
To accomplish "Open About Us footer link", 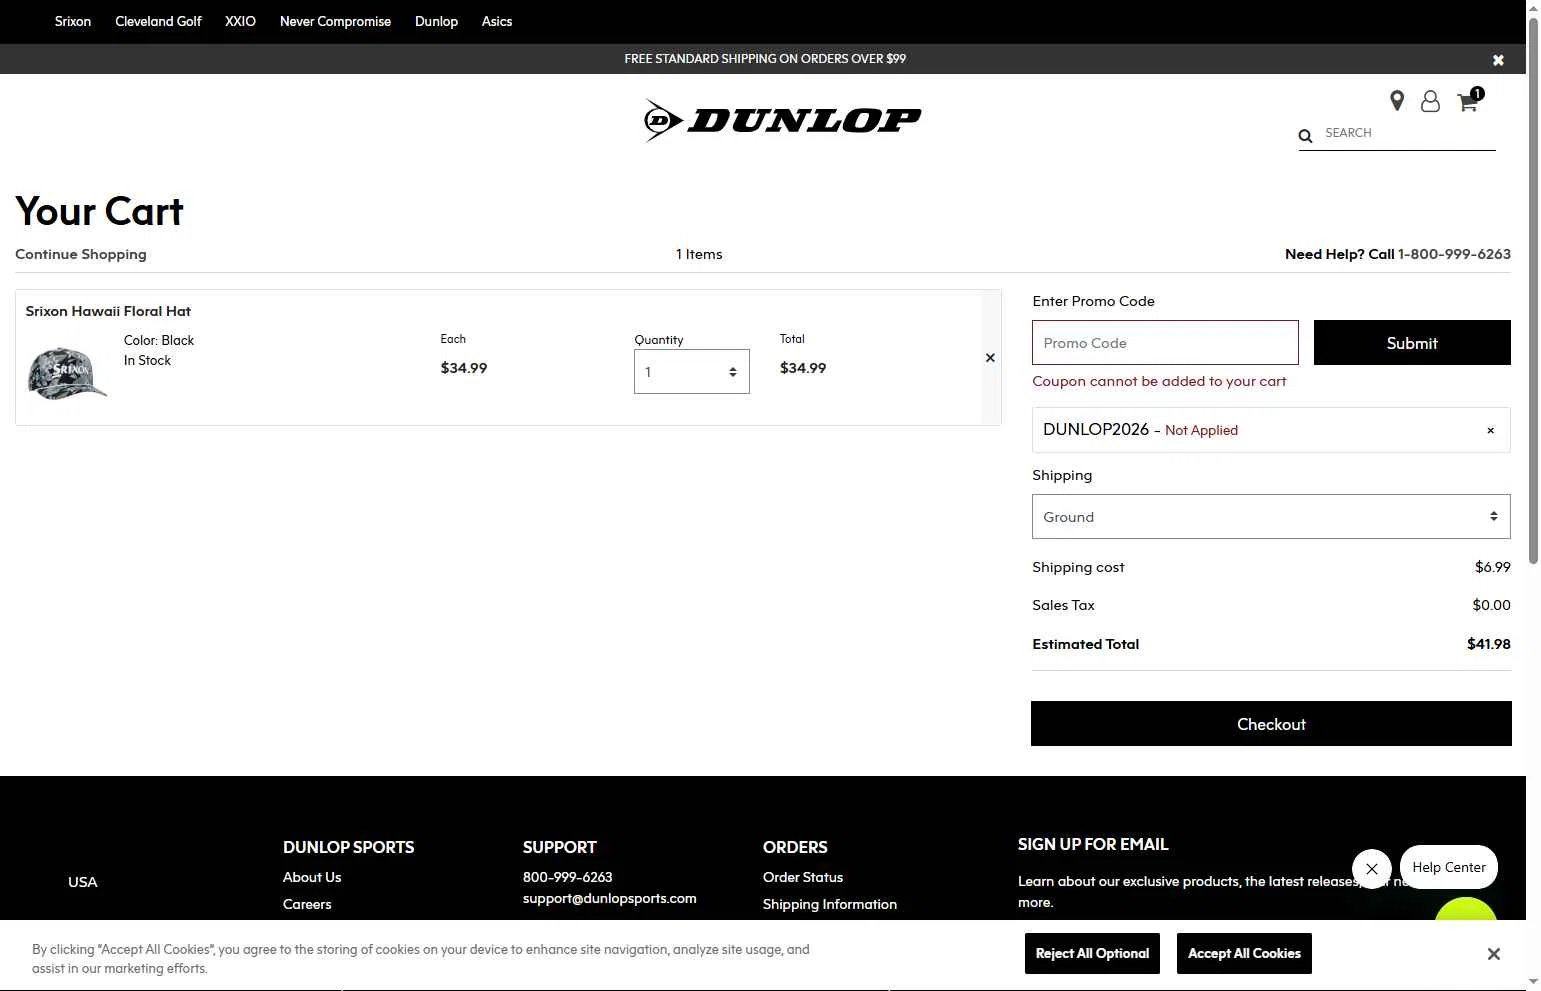I will pos(312,877).
